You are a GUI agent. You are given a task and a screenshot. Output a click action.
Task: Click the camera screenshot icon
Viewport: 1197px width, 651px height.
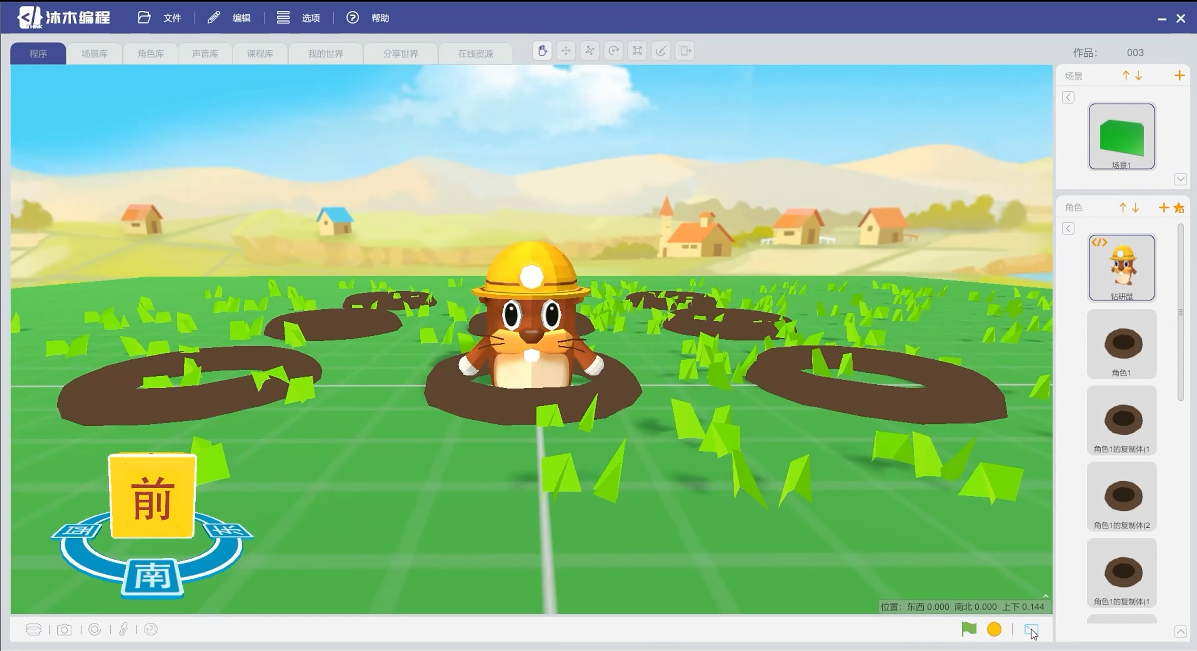click(x=64, y=630)
